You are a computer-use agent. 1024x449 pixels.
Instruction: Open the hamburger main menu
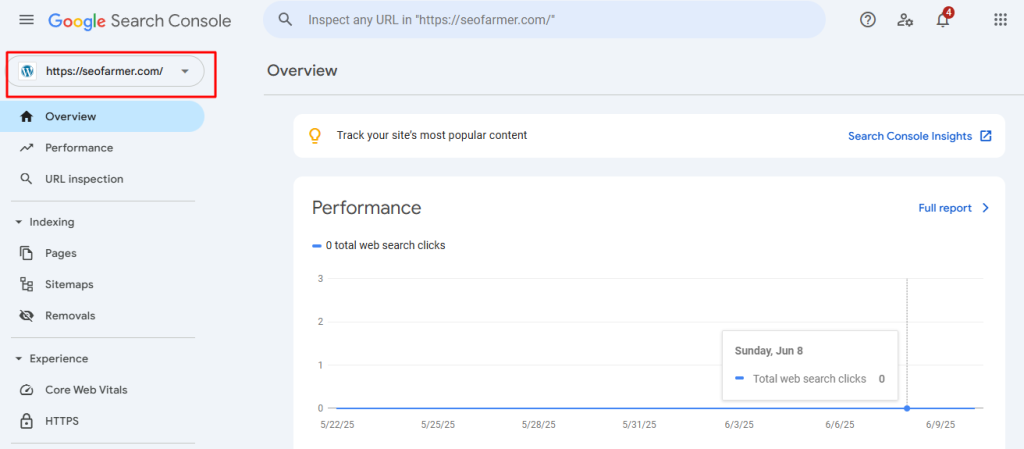tap(26, 20)
